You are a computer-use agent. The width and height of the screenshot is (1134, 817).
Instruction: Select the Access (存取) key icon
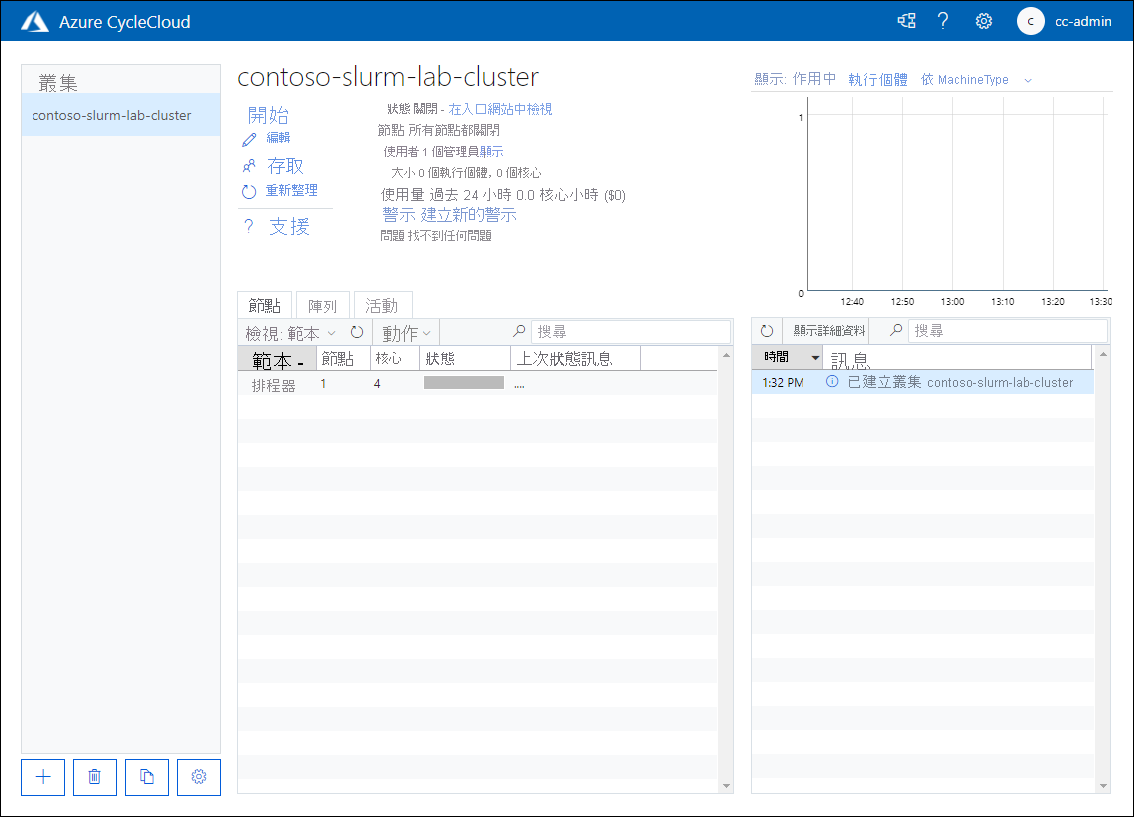(248, 164)
